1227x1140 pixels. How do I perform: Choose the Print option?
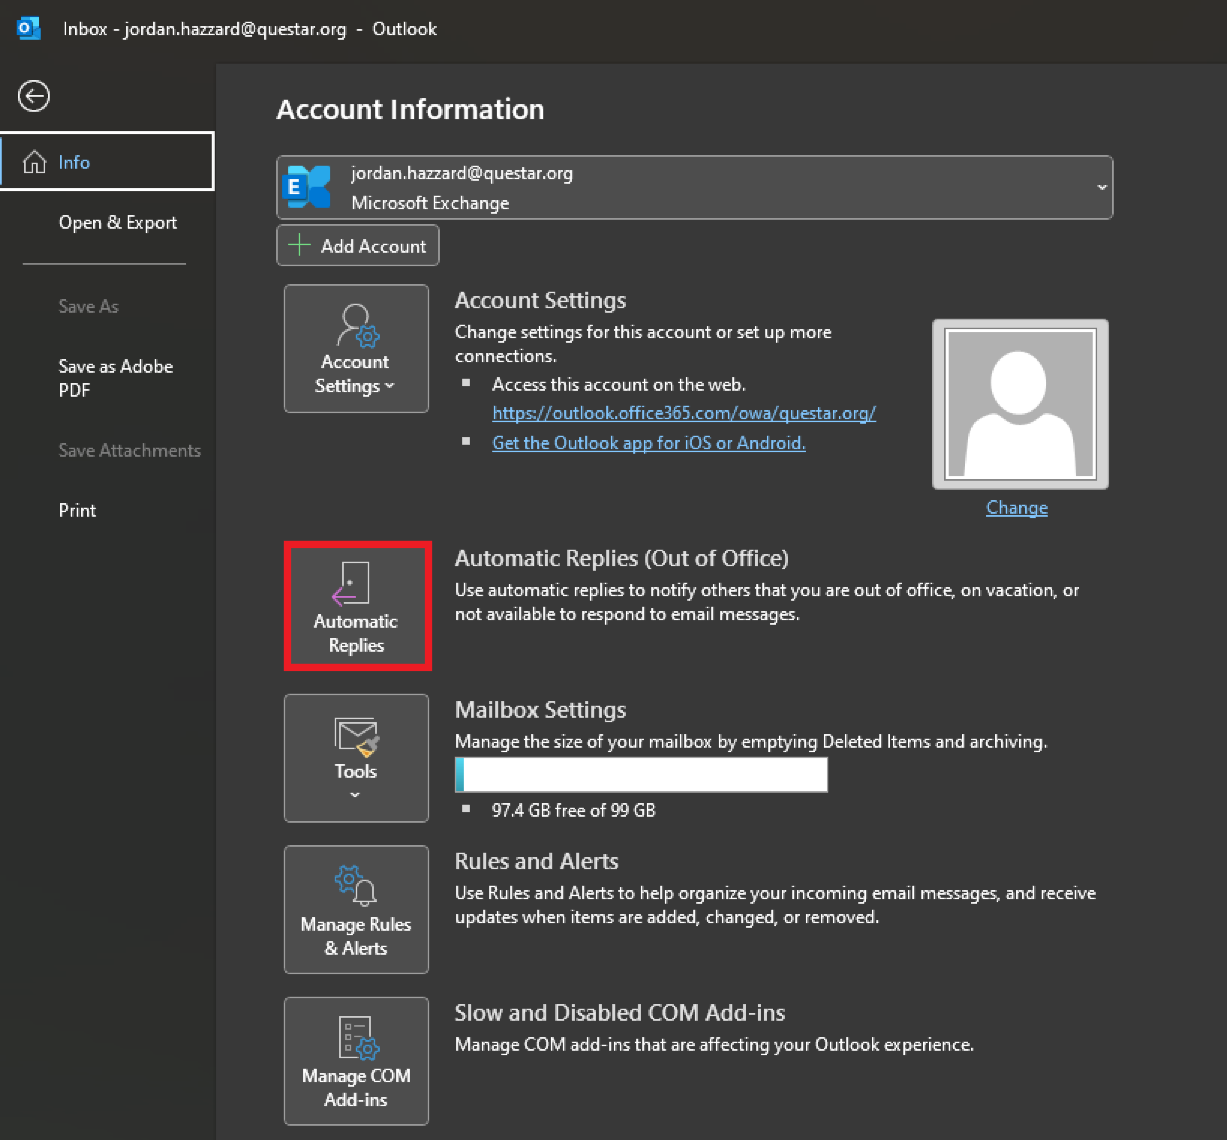tap(77, 510)
